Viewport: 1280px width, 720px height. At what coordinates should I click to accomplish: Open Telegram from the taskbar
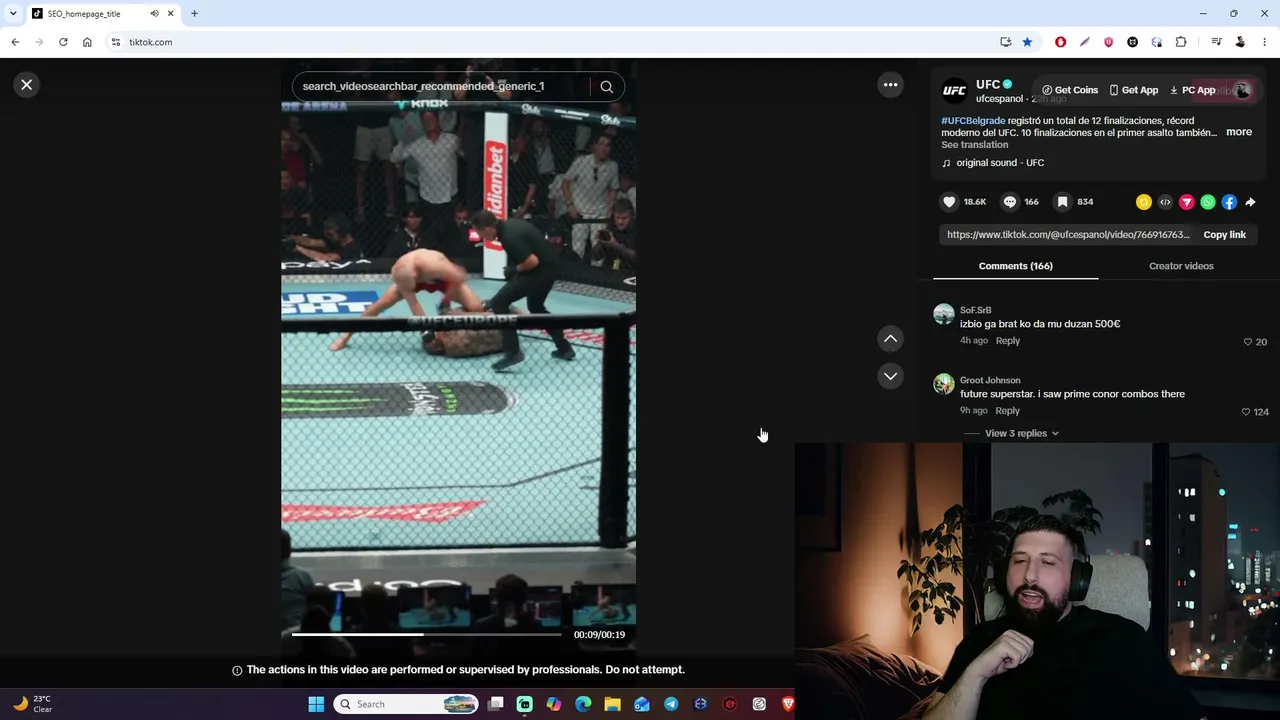tap(671, 704)
